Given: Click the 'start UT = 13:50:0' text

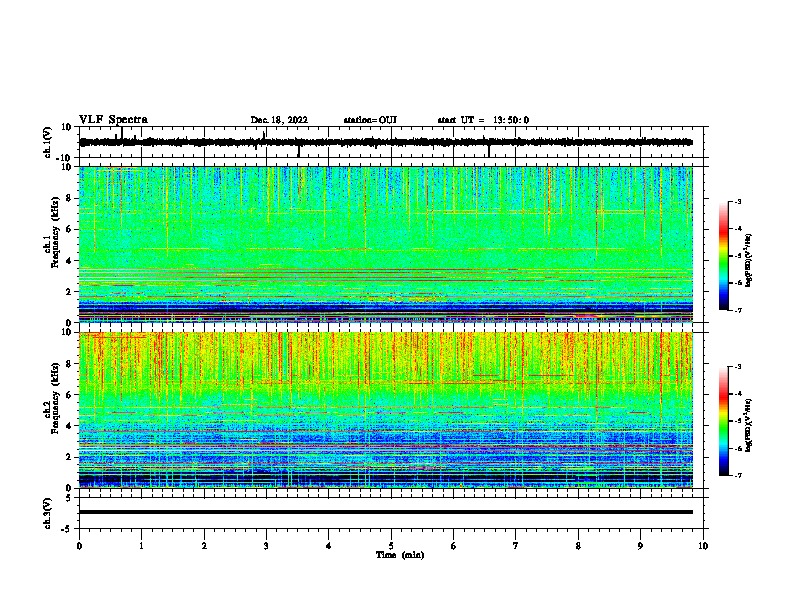Looking at the screenshot, I should tap(483, 120).
